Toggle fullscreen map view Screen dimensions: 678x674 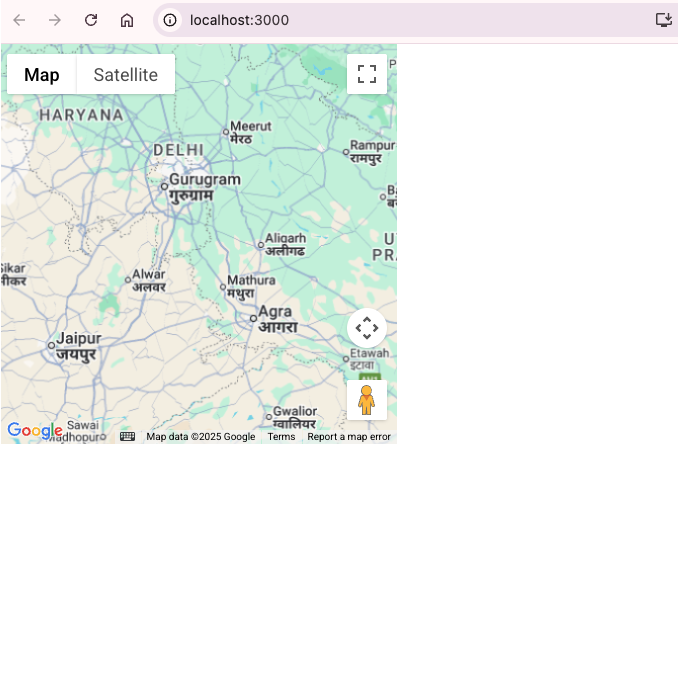[x=367, y=74]
